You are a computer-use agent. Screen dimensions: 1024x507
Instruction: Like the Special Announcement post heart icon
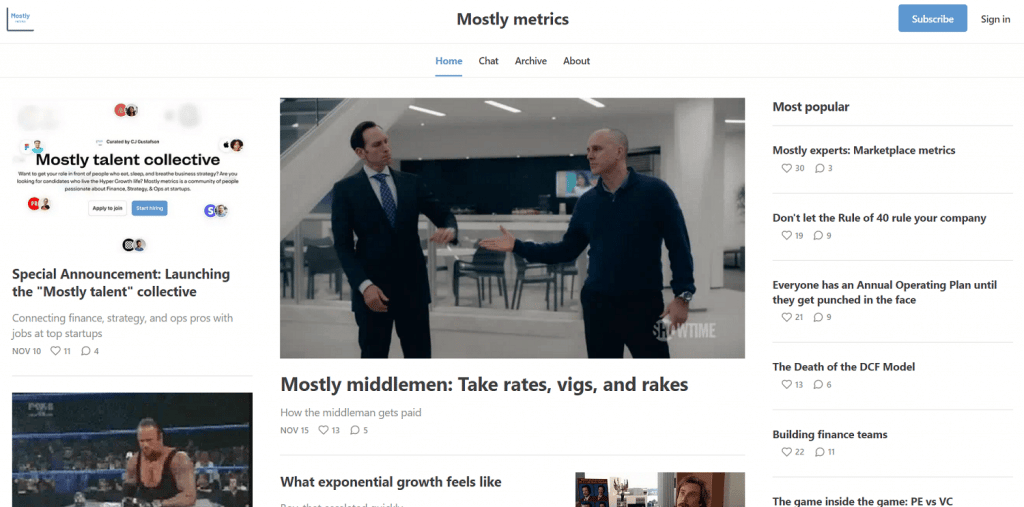(x=56, y=351)
